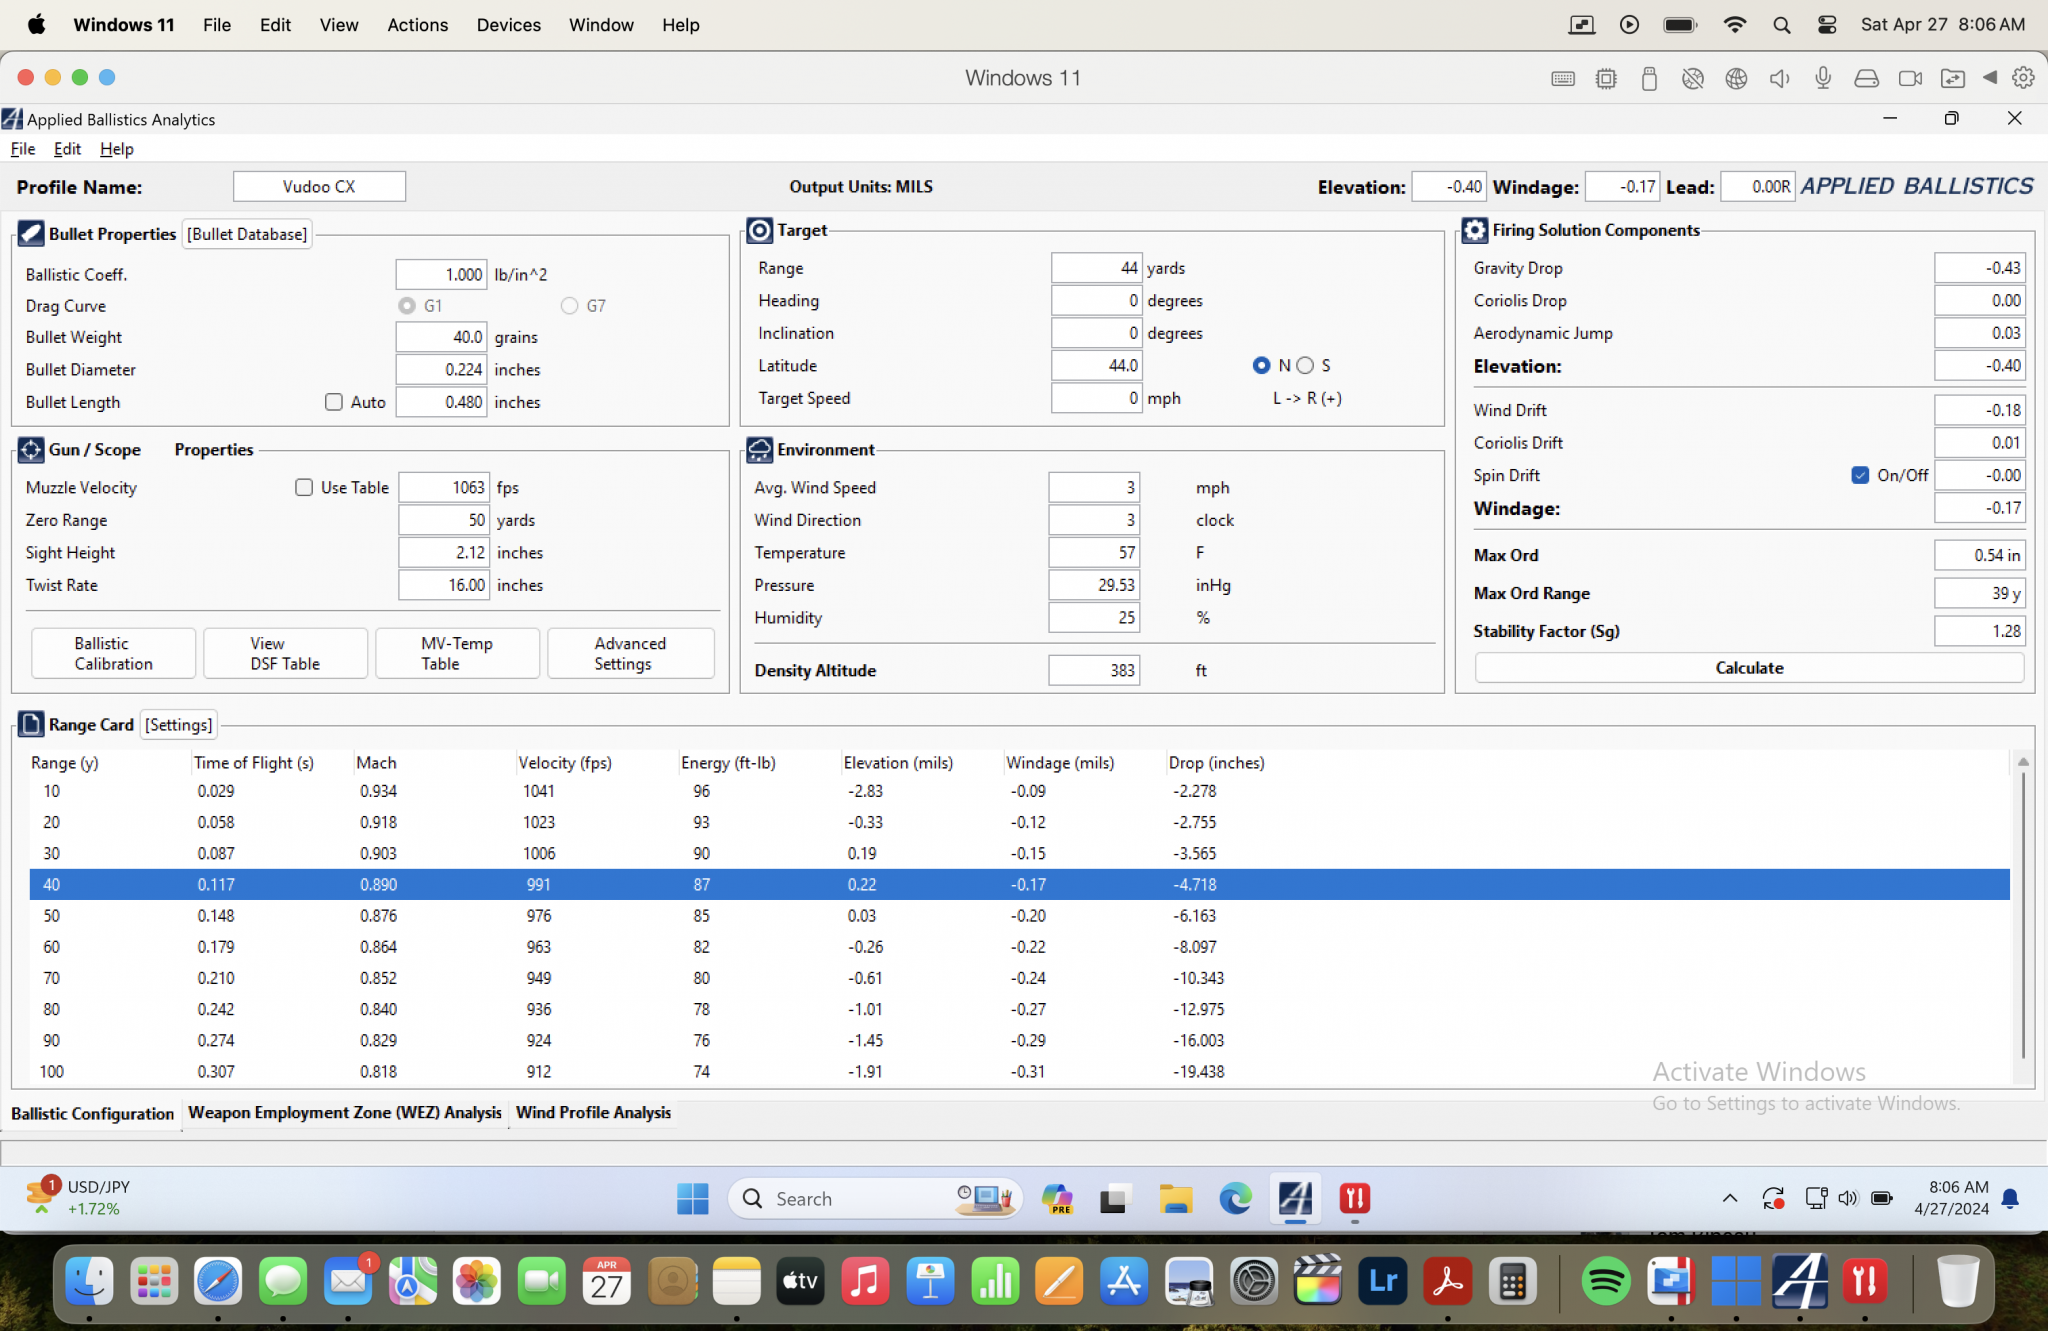The width and height of the screenshot is (2048, 1331).
Task: Click the Gun / Scope crosshair icon
Action: click(31, 450)
